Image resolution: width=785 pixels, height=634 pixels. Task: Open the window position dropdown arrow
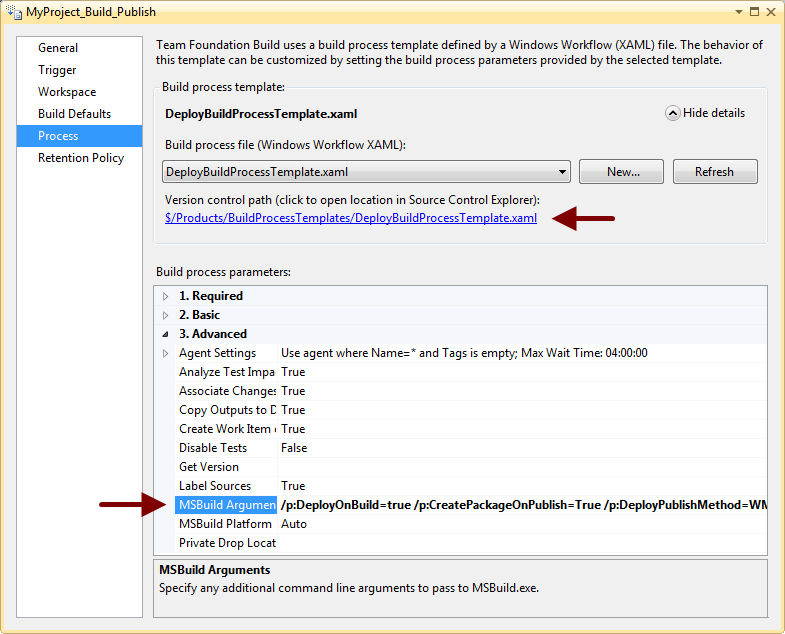click(738, 12)
